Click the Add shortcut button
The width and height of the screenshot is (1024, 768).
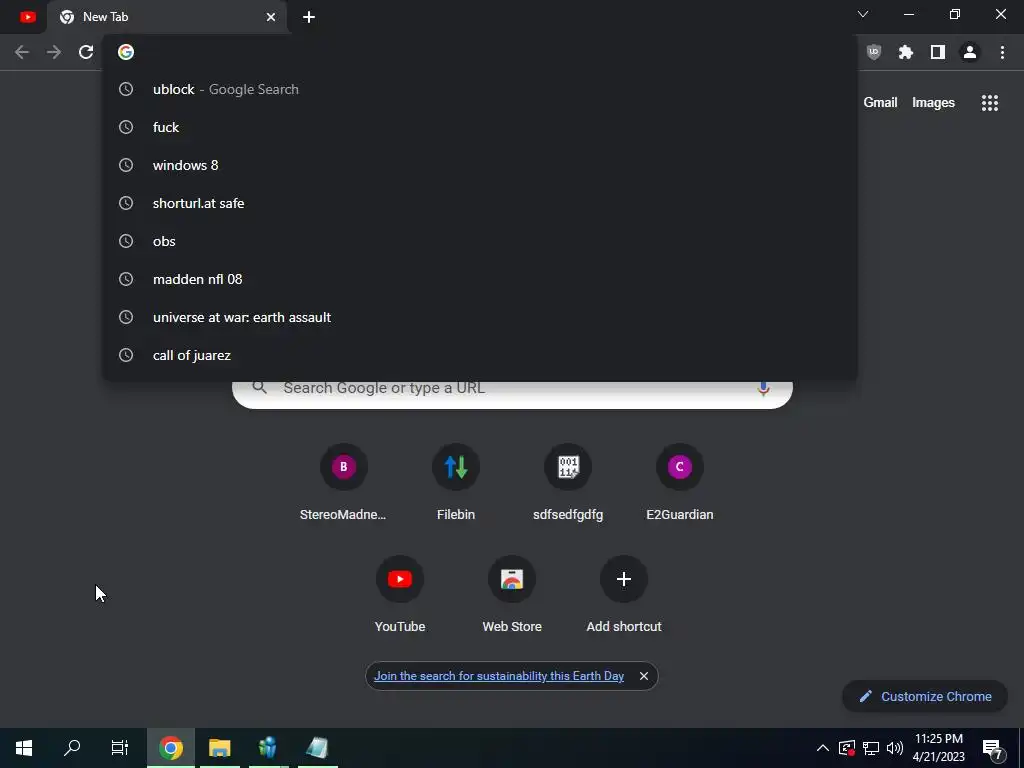624,595
